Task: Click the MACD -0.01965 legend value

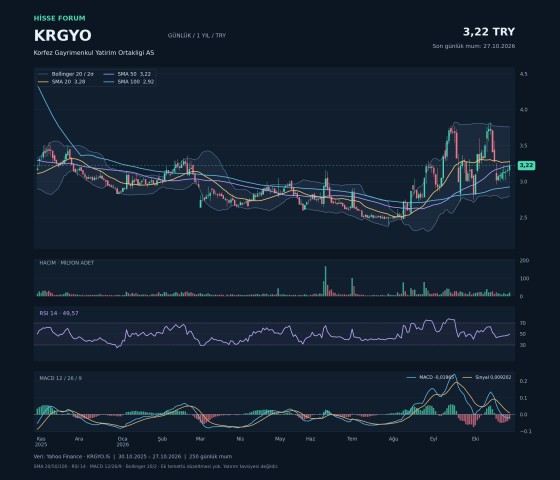Action: point(436,377)
